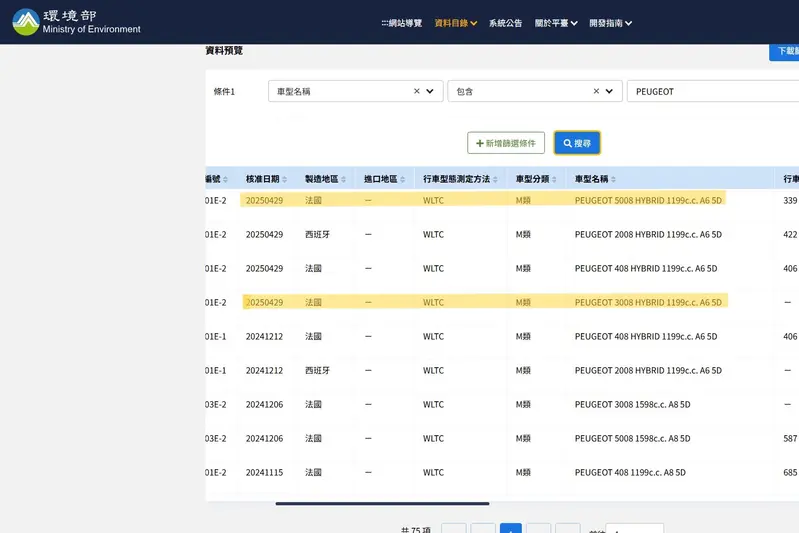Screen dimensions: 799x533
Task: Select PEUGEOT 408 1199c.c. A8 5D cell
Action: point(630,472)
